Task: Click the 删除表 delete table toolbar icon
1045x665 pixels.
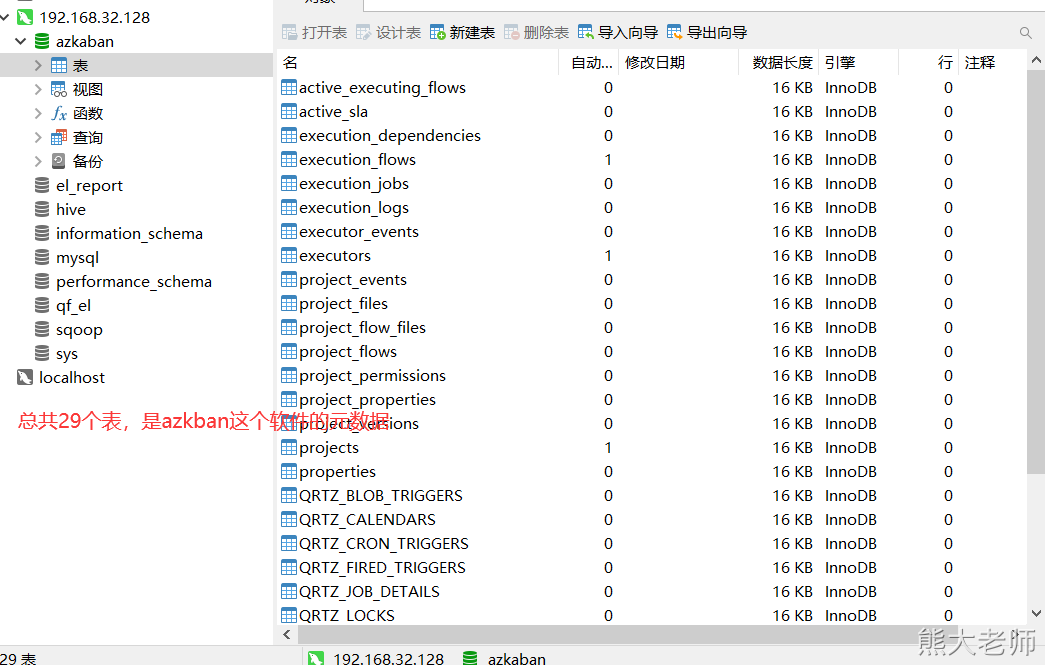Action: tap(511, 33)
